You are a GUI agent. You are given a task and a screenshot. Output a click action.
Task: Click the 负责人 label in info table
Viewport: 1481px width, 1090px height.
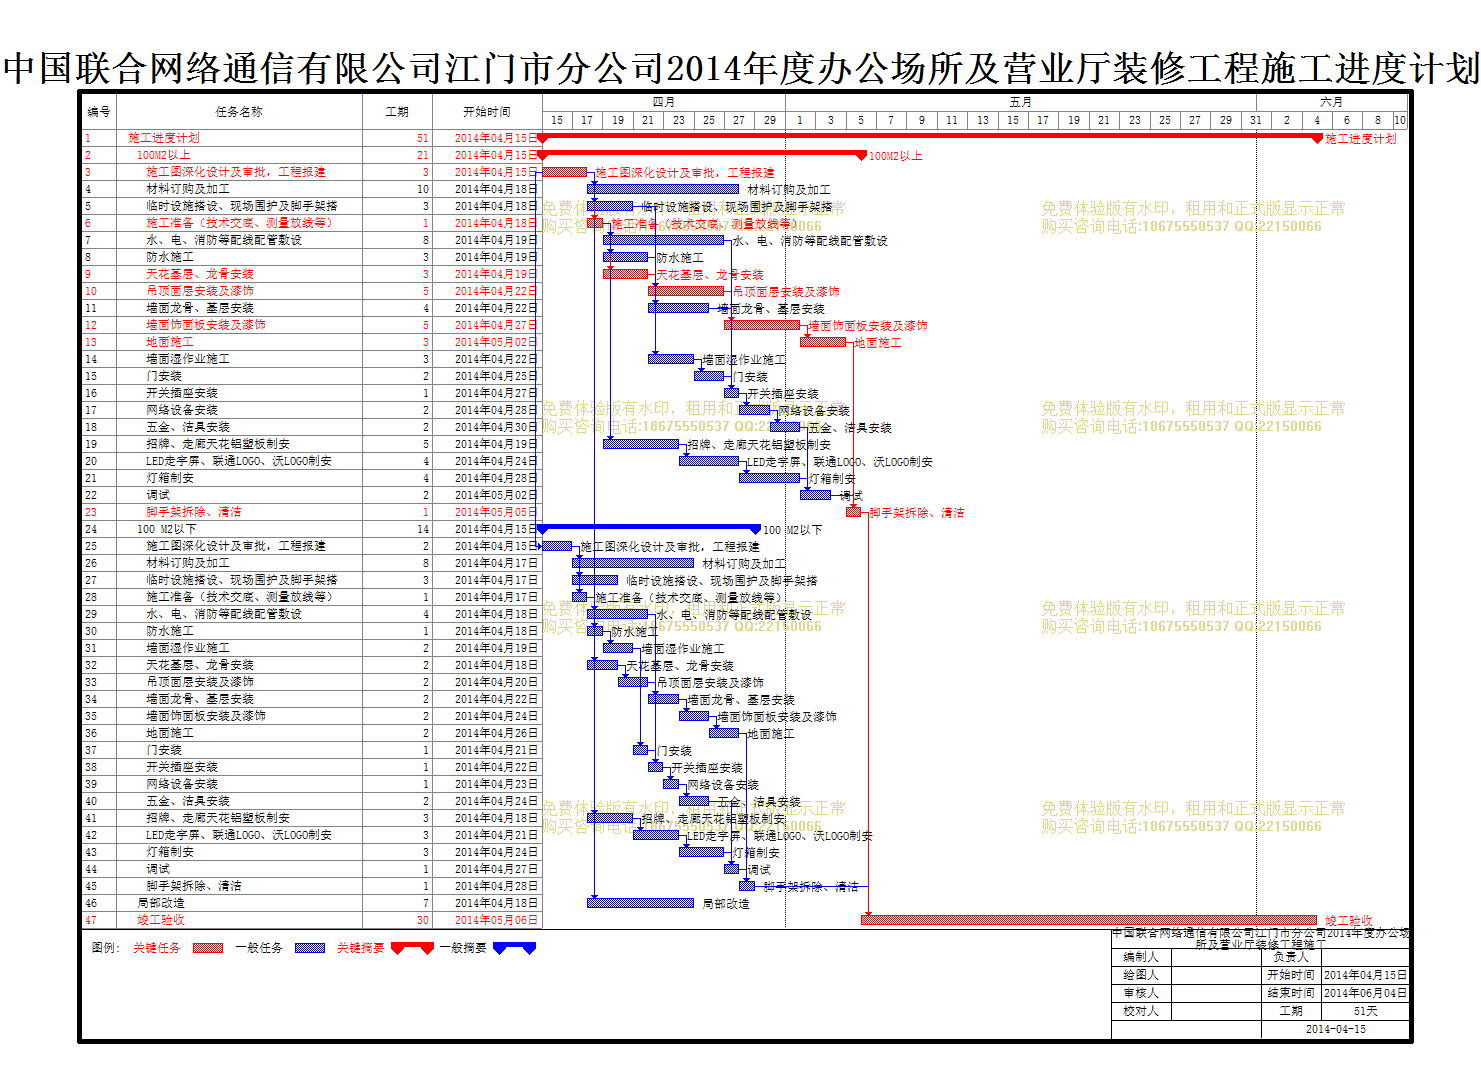tap(1291, 957)
